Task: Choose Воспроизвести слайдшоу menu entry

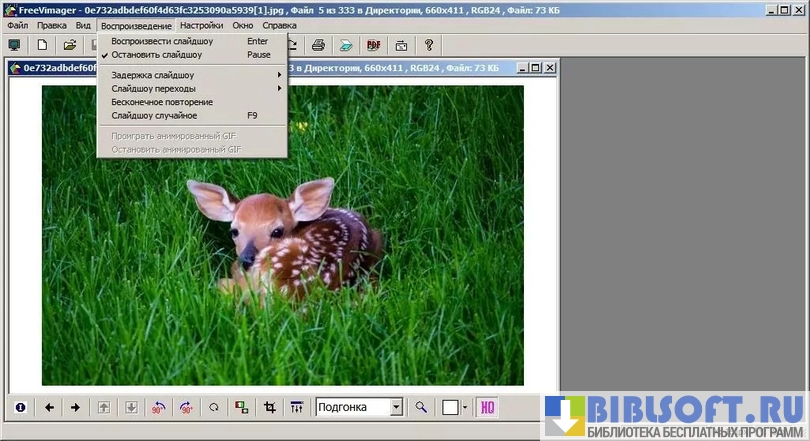Action: point(162,41)
